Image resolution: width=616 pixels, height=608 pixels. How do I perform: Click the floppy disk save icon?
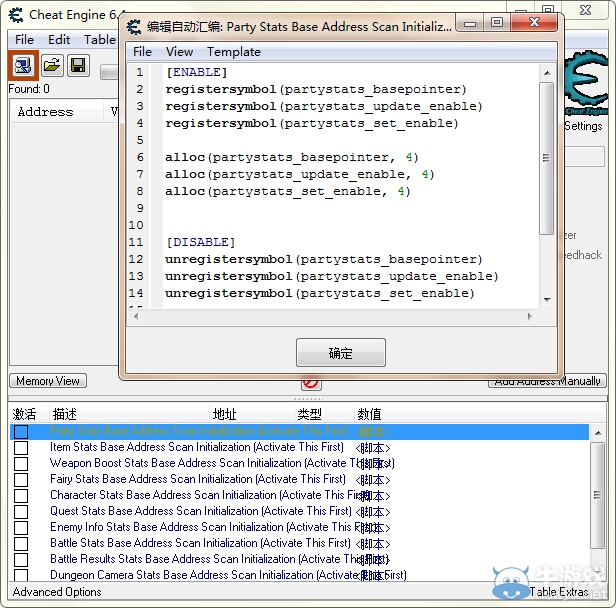pyautogui.click(x=78, y=66)
